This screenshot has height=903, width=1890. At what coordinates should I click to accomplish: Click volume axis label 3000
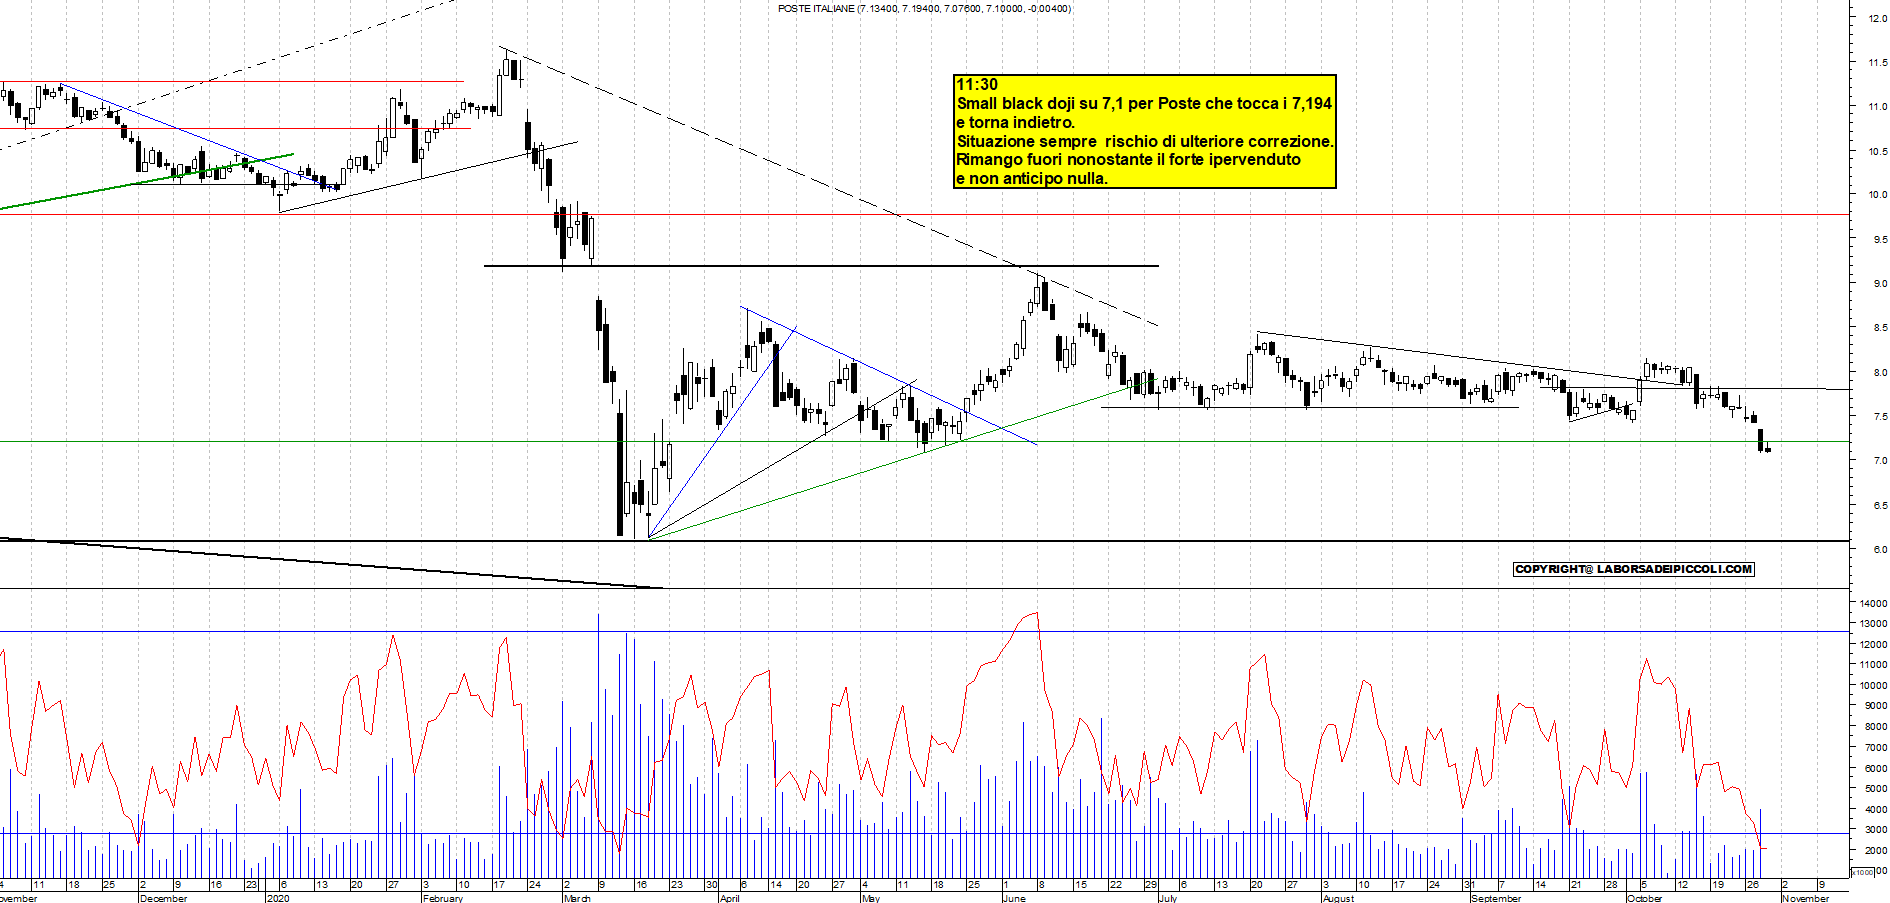pyautogui.click(x=1875, y=829)
